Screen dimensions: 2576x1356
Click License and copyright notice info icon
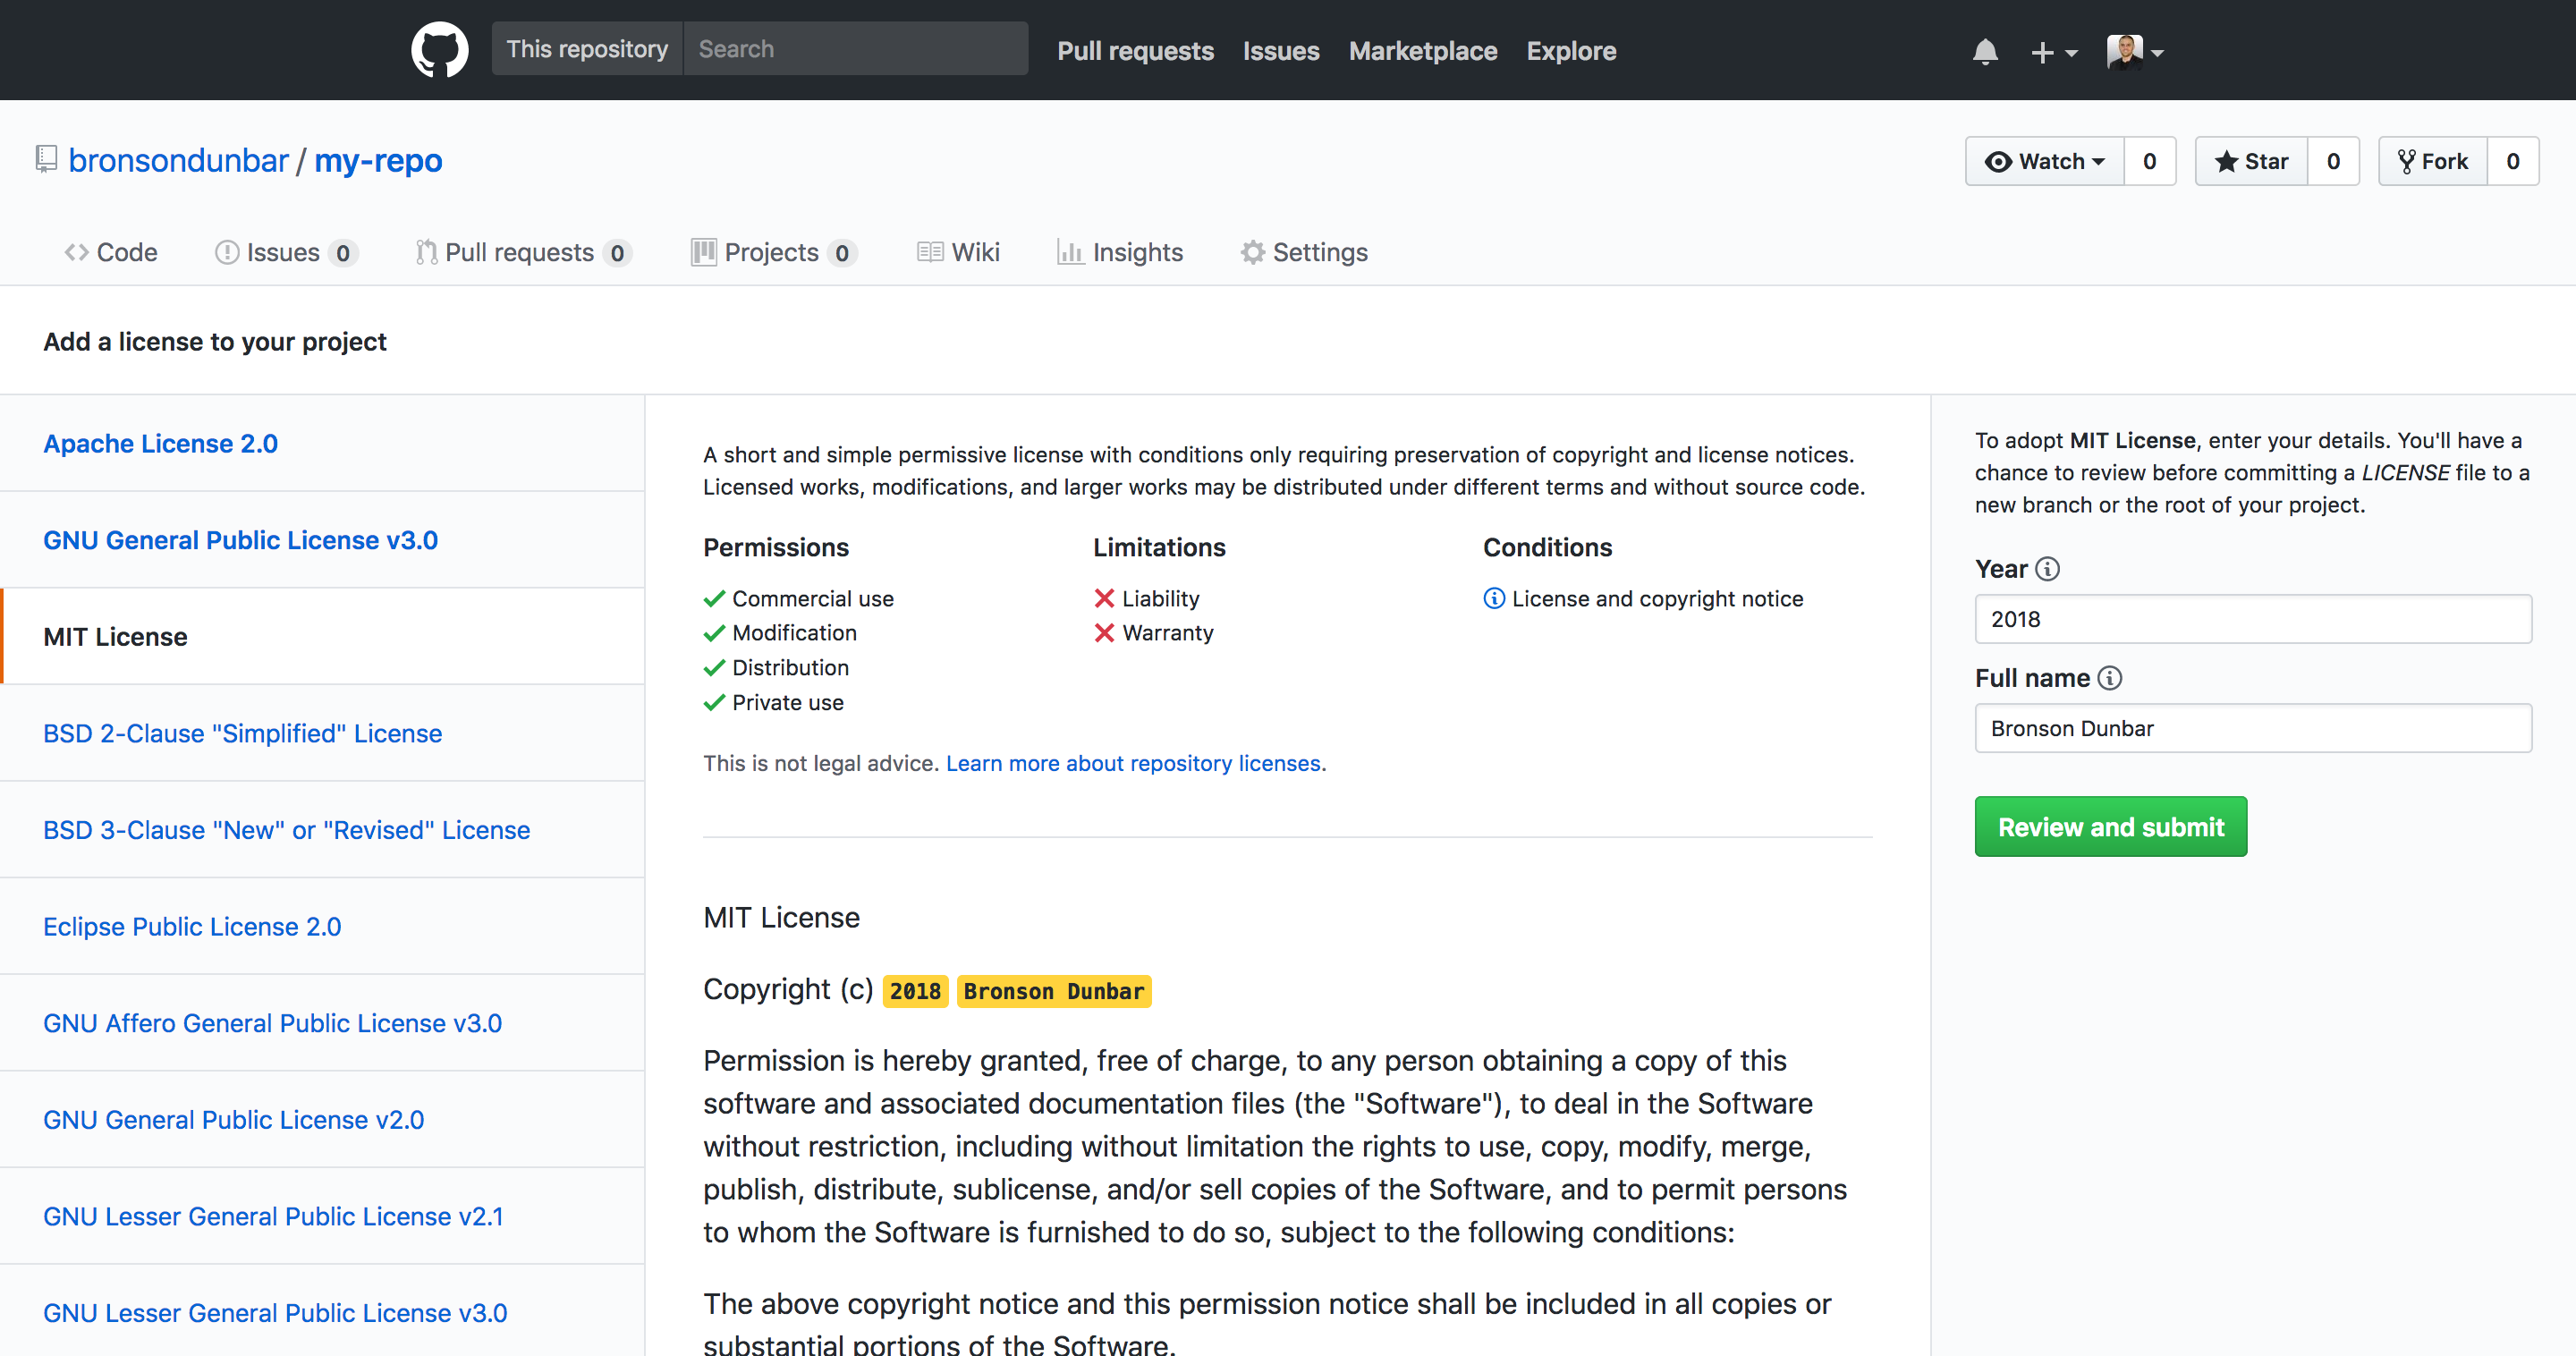click(x=1493, y=598)
